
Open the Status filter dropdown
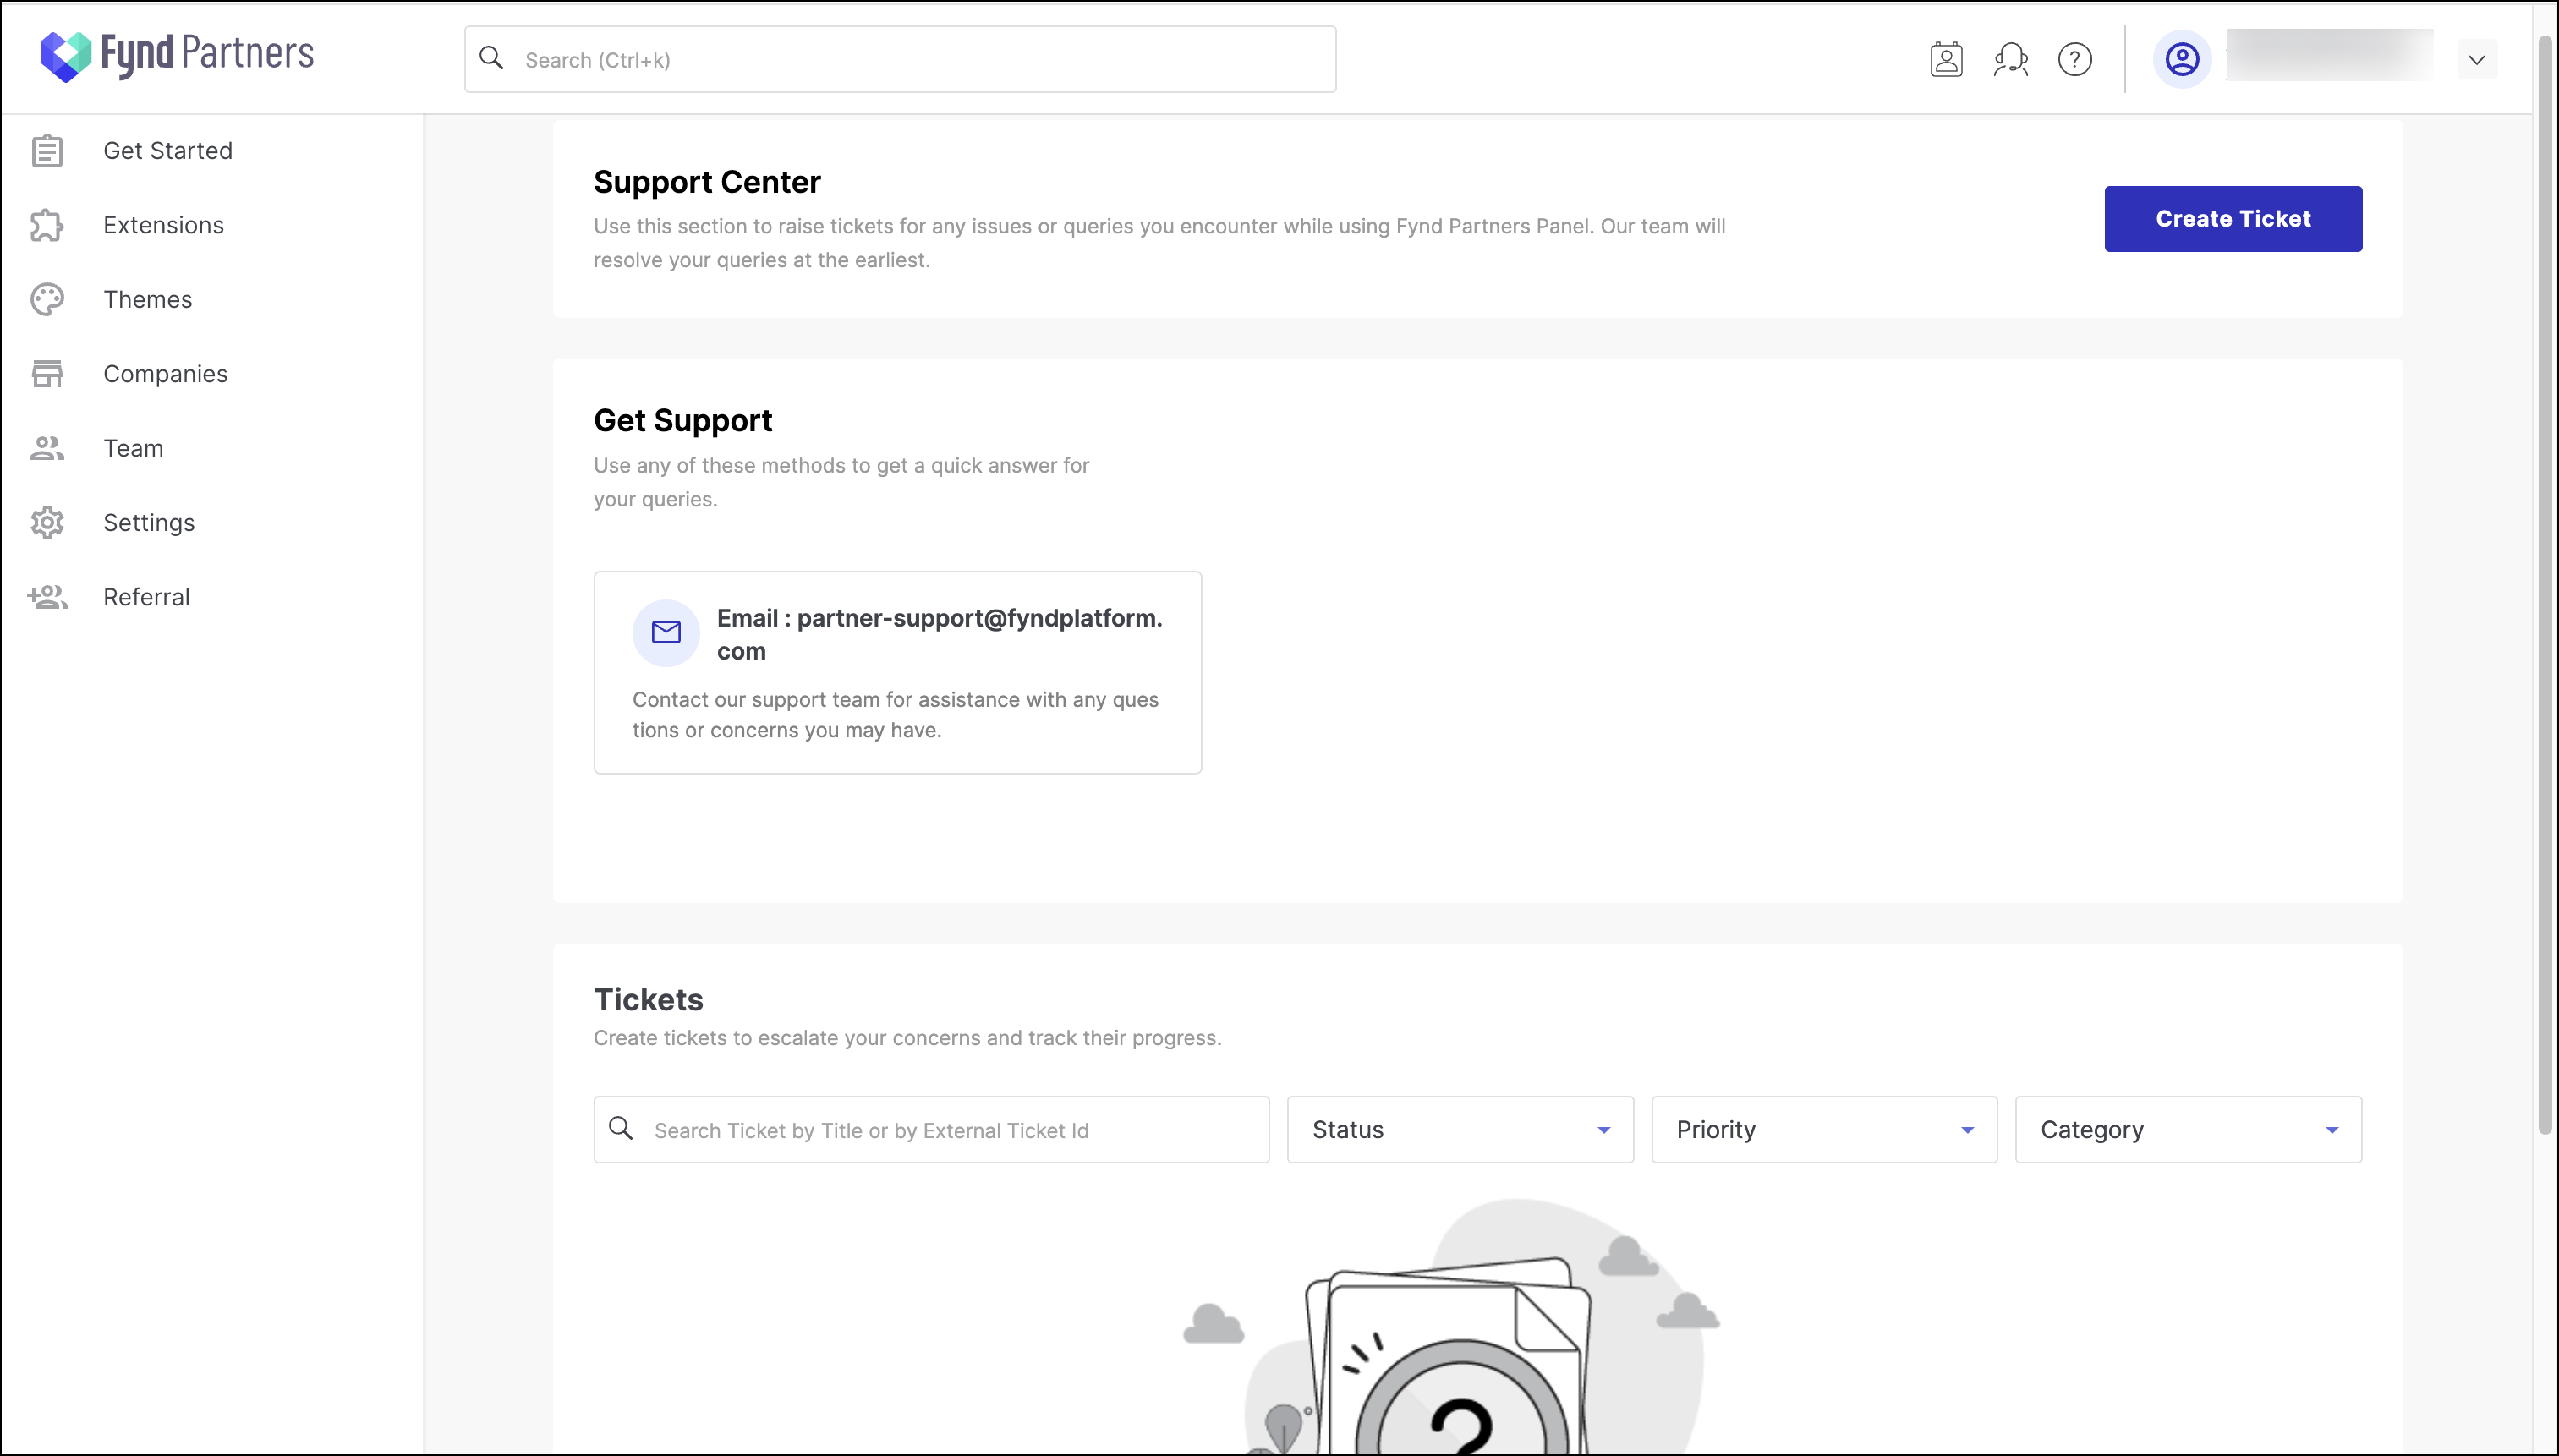point(1460,1130)
